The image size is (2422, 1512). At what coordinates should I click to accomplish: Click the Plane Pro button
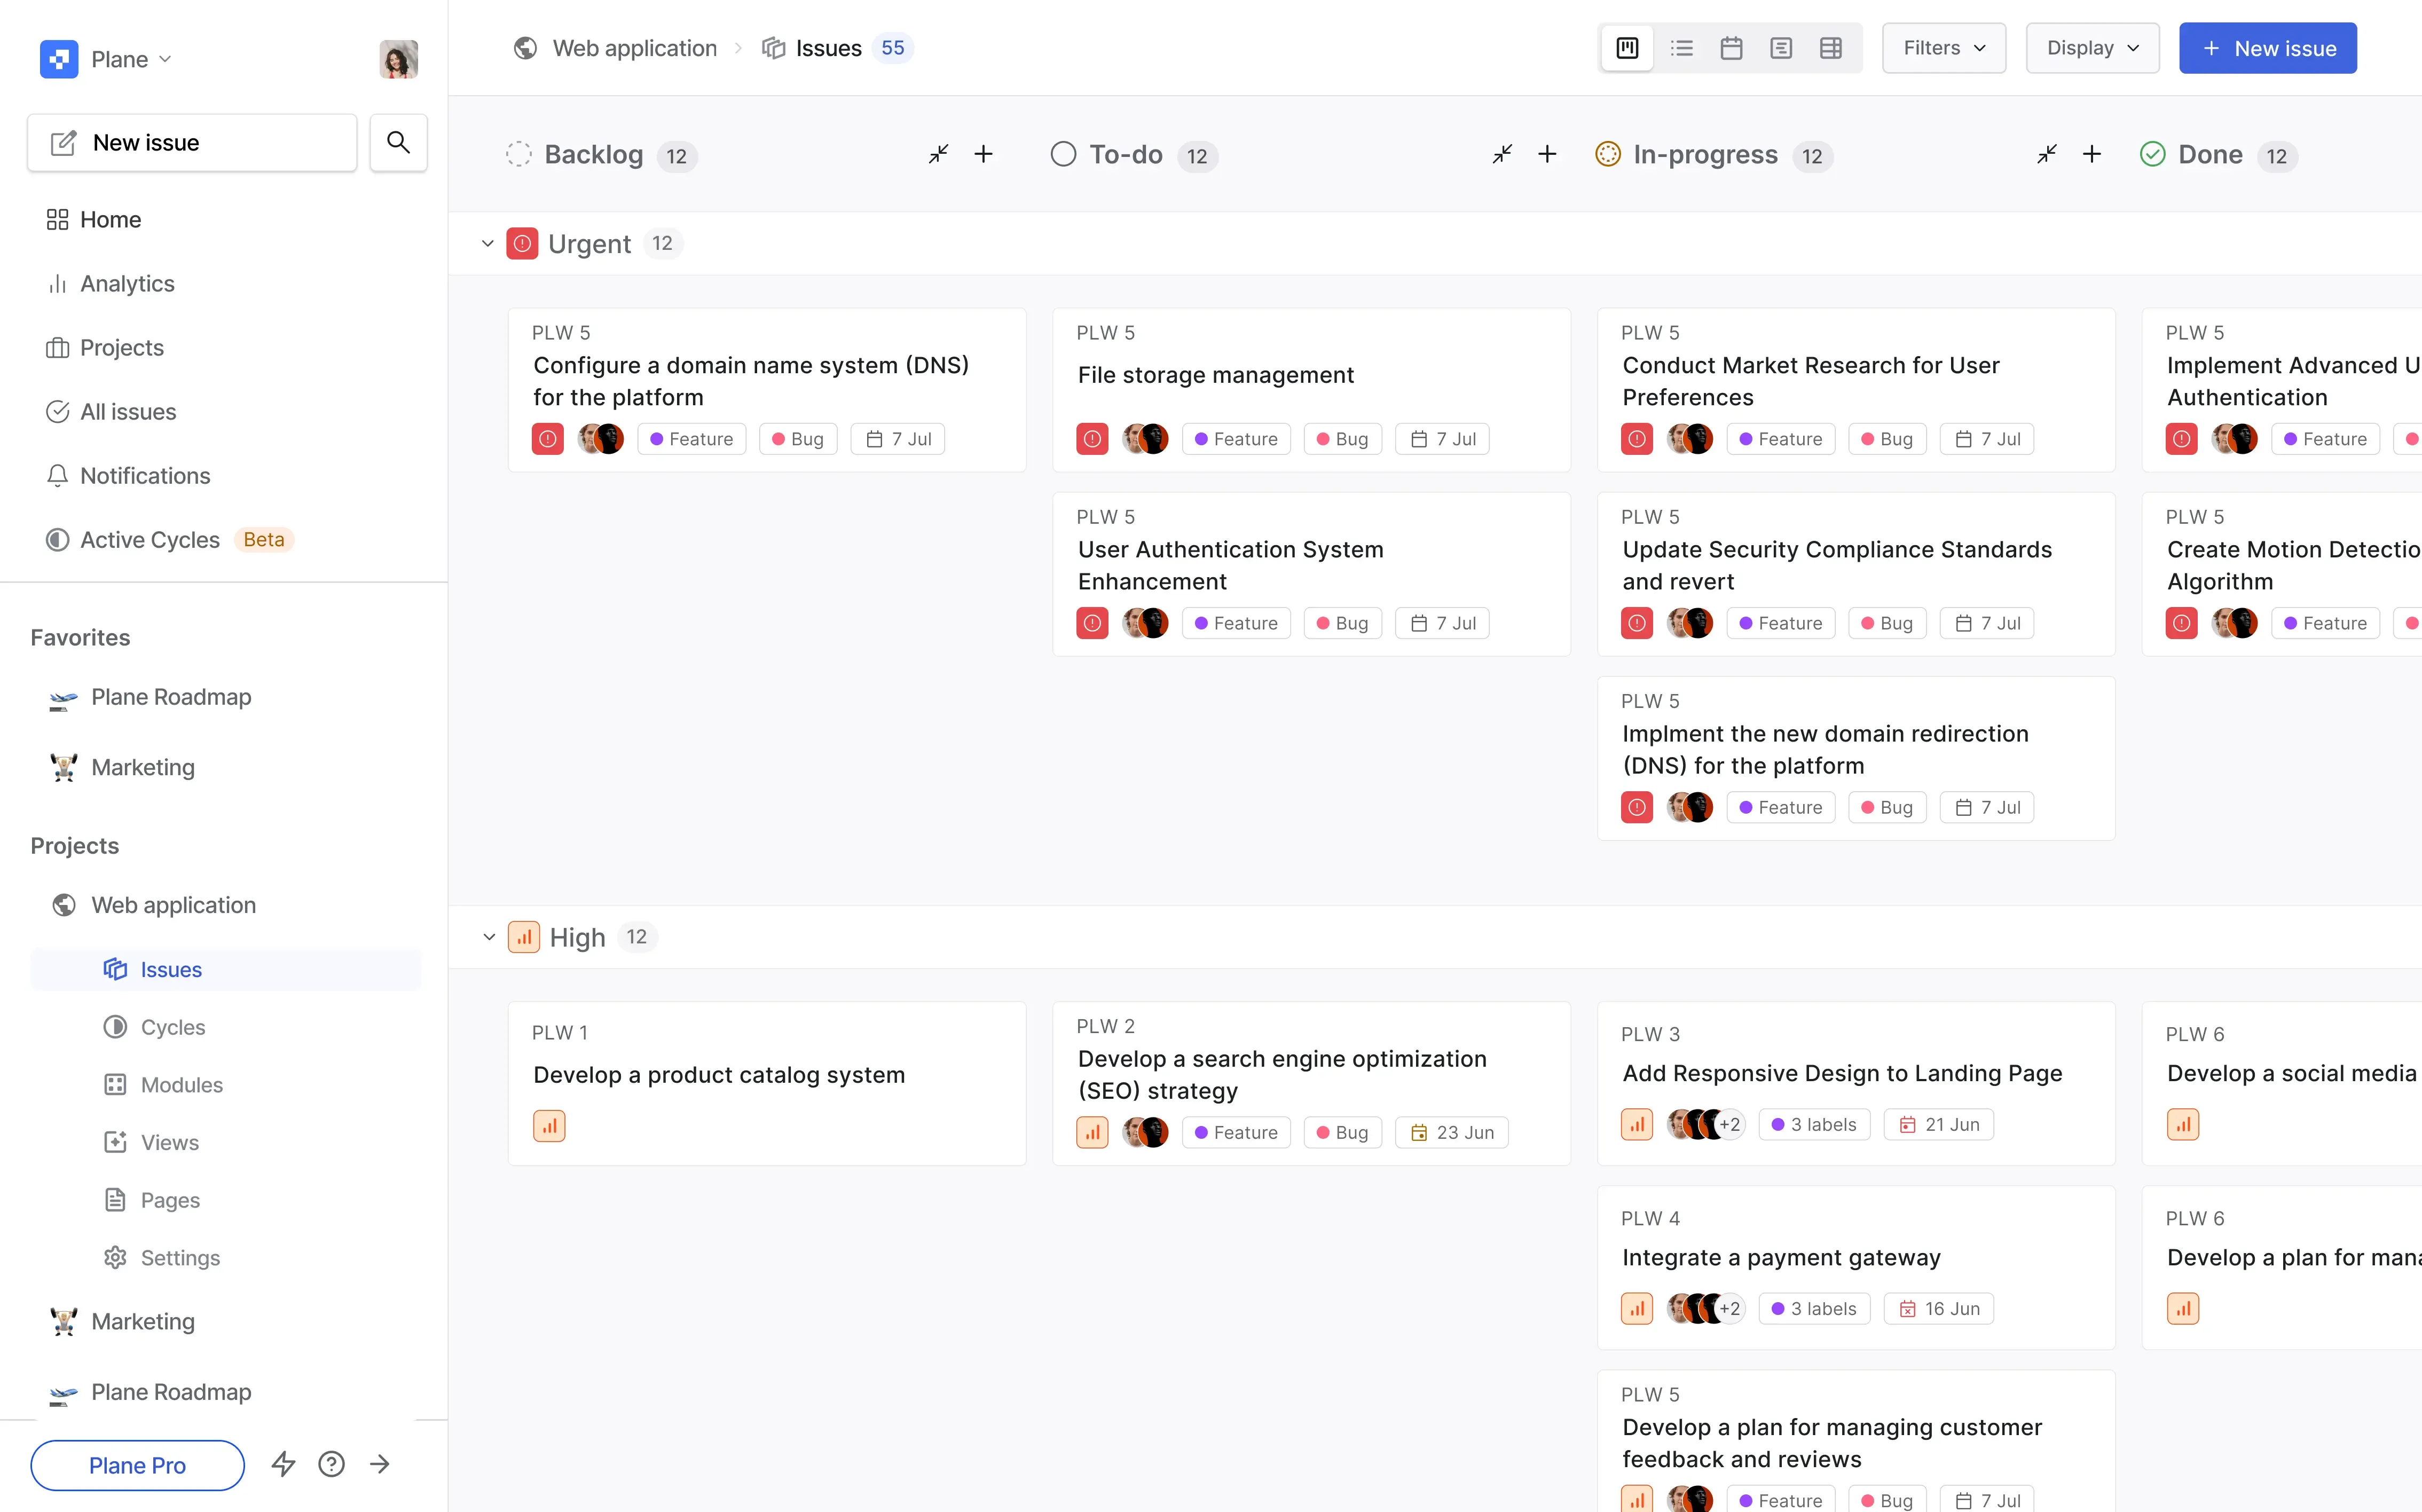pyautogui.click(x=137, y=1465)
